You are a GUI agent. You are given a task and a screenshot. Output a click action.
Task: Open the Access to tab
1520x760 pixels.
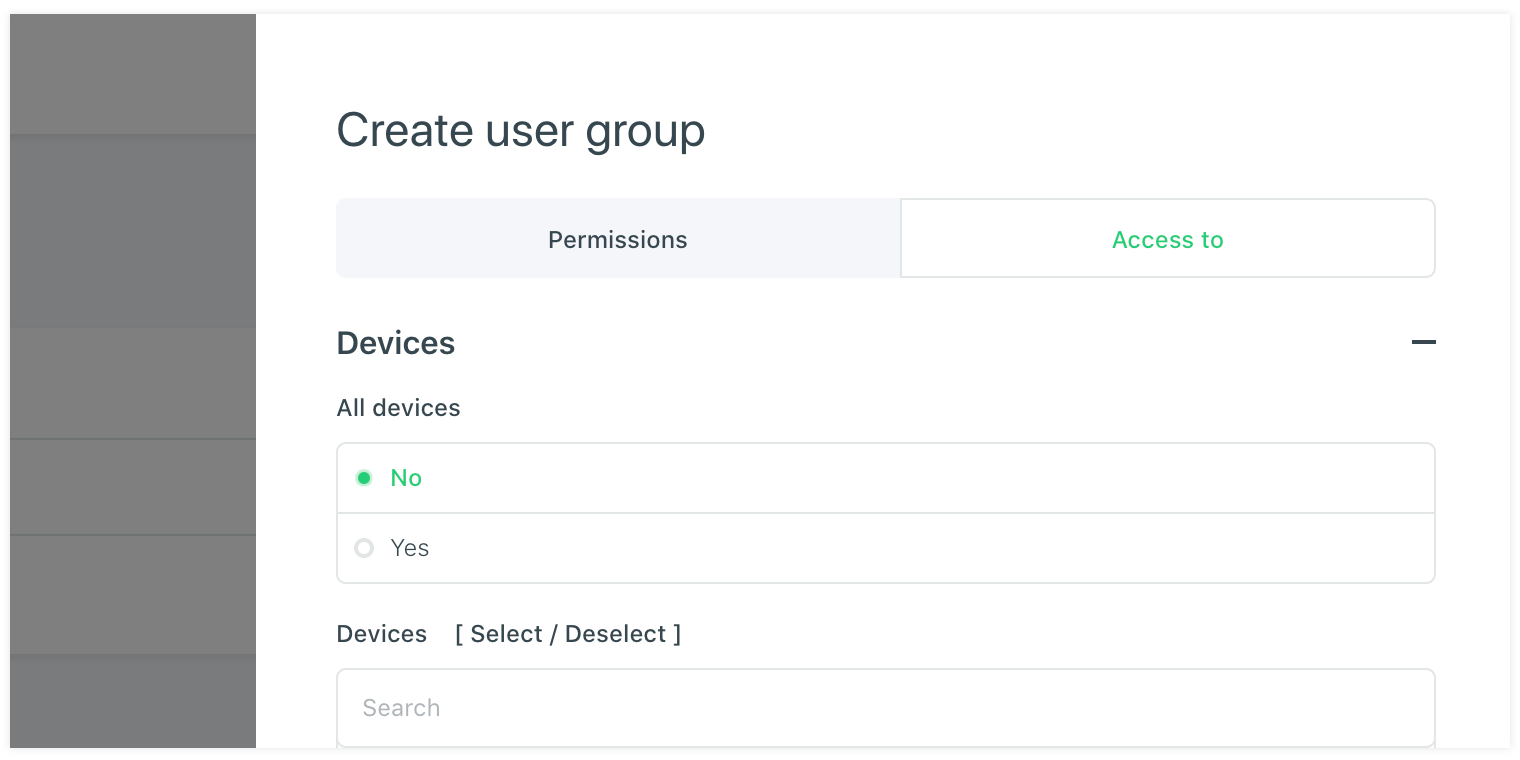pyautogui.click(x=1167, y=240)
